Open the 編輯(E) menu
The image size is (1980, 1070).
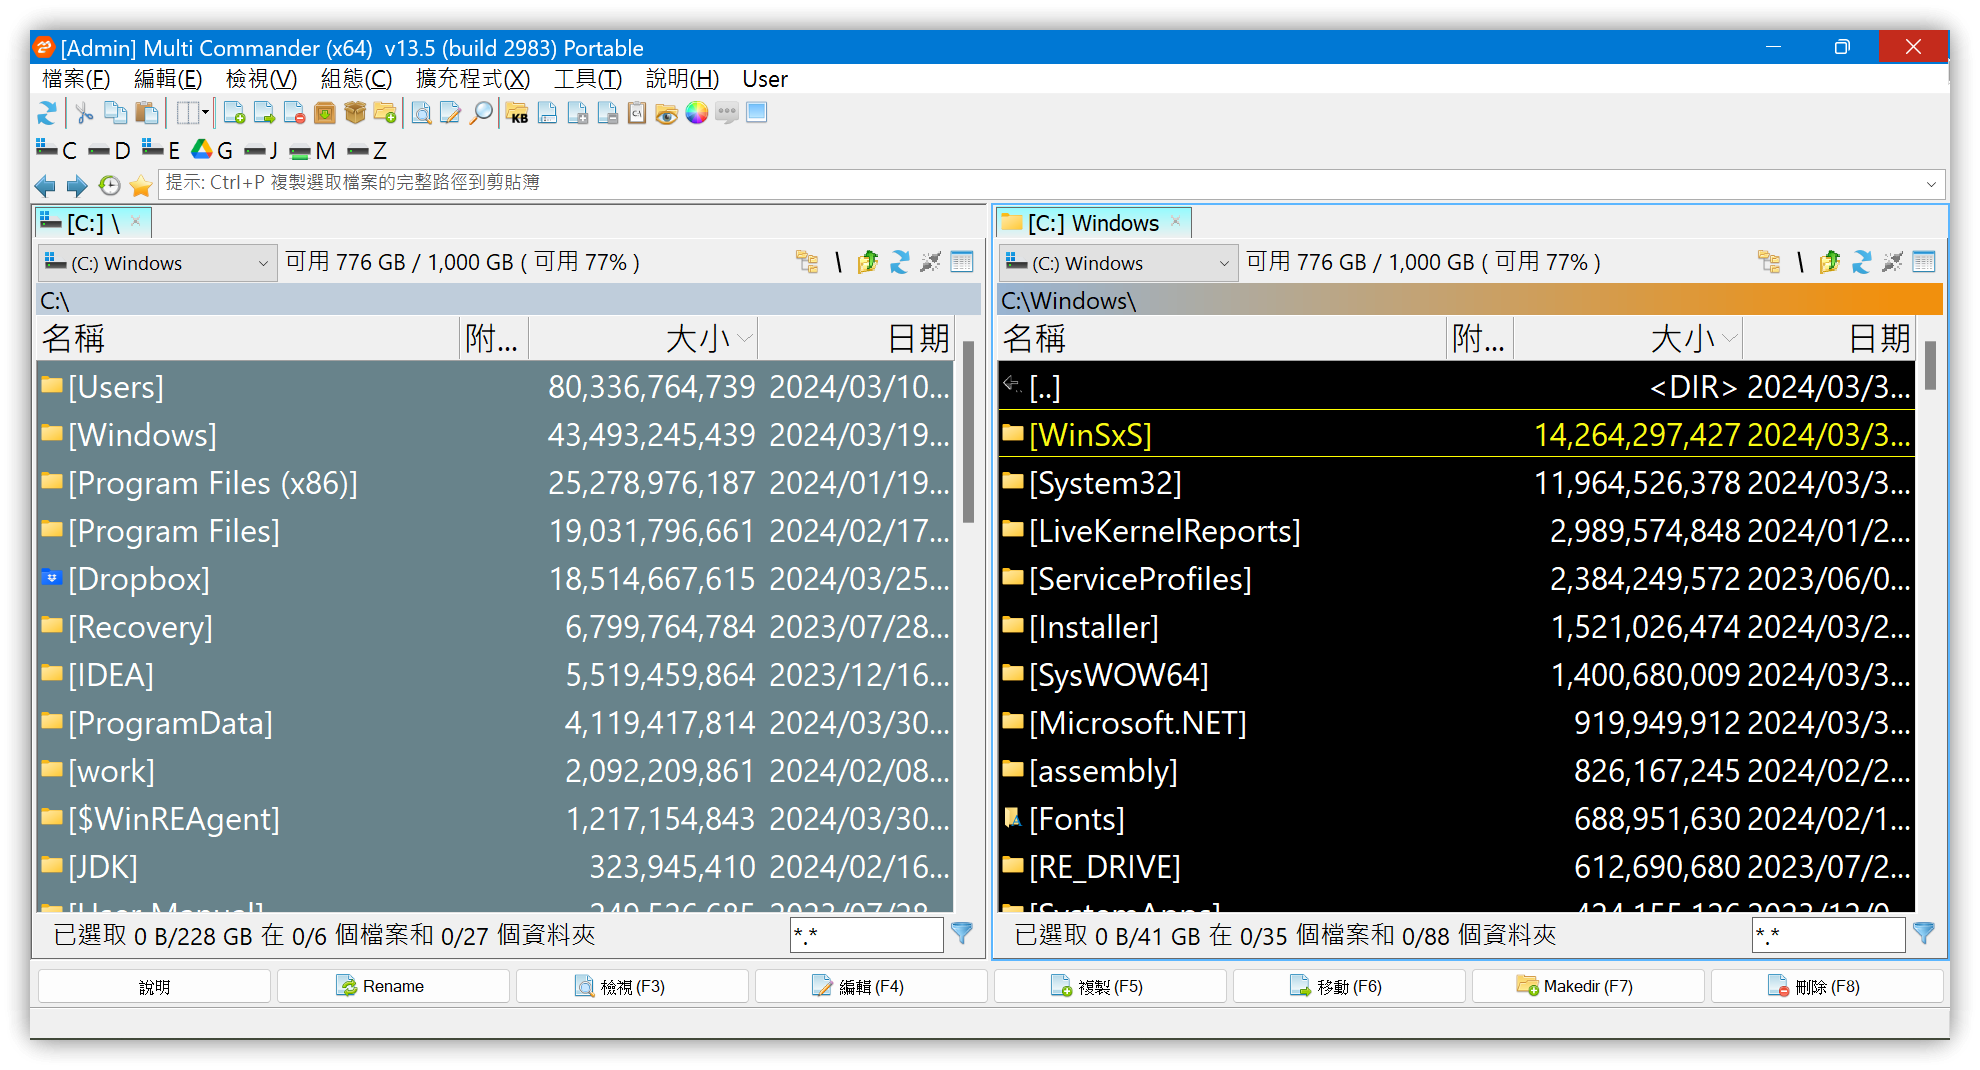(168, 79)
